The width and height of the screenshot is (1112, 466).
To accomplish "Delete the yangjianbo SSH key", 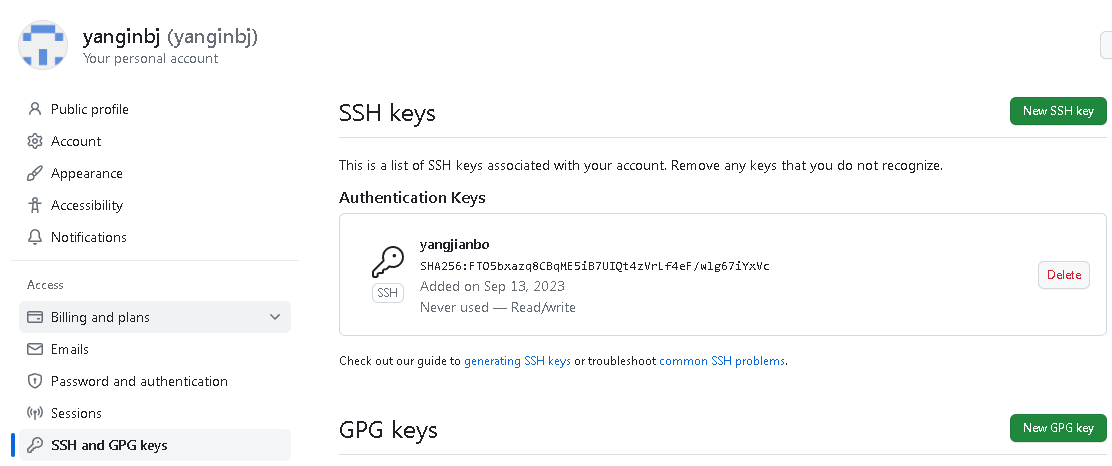I will click(x=1064, y=275).
